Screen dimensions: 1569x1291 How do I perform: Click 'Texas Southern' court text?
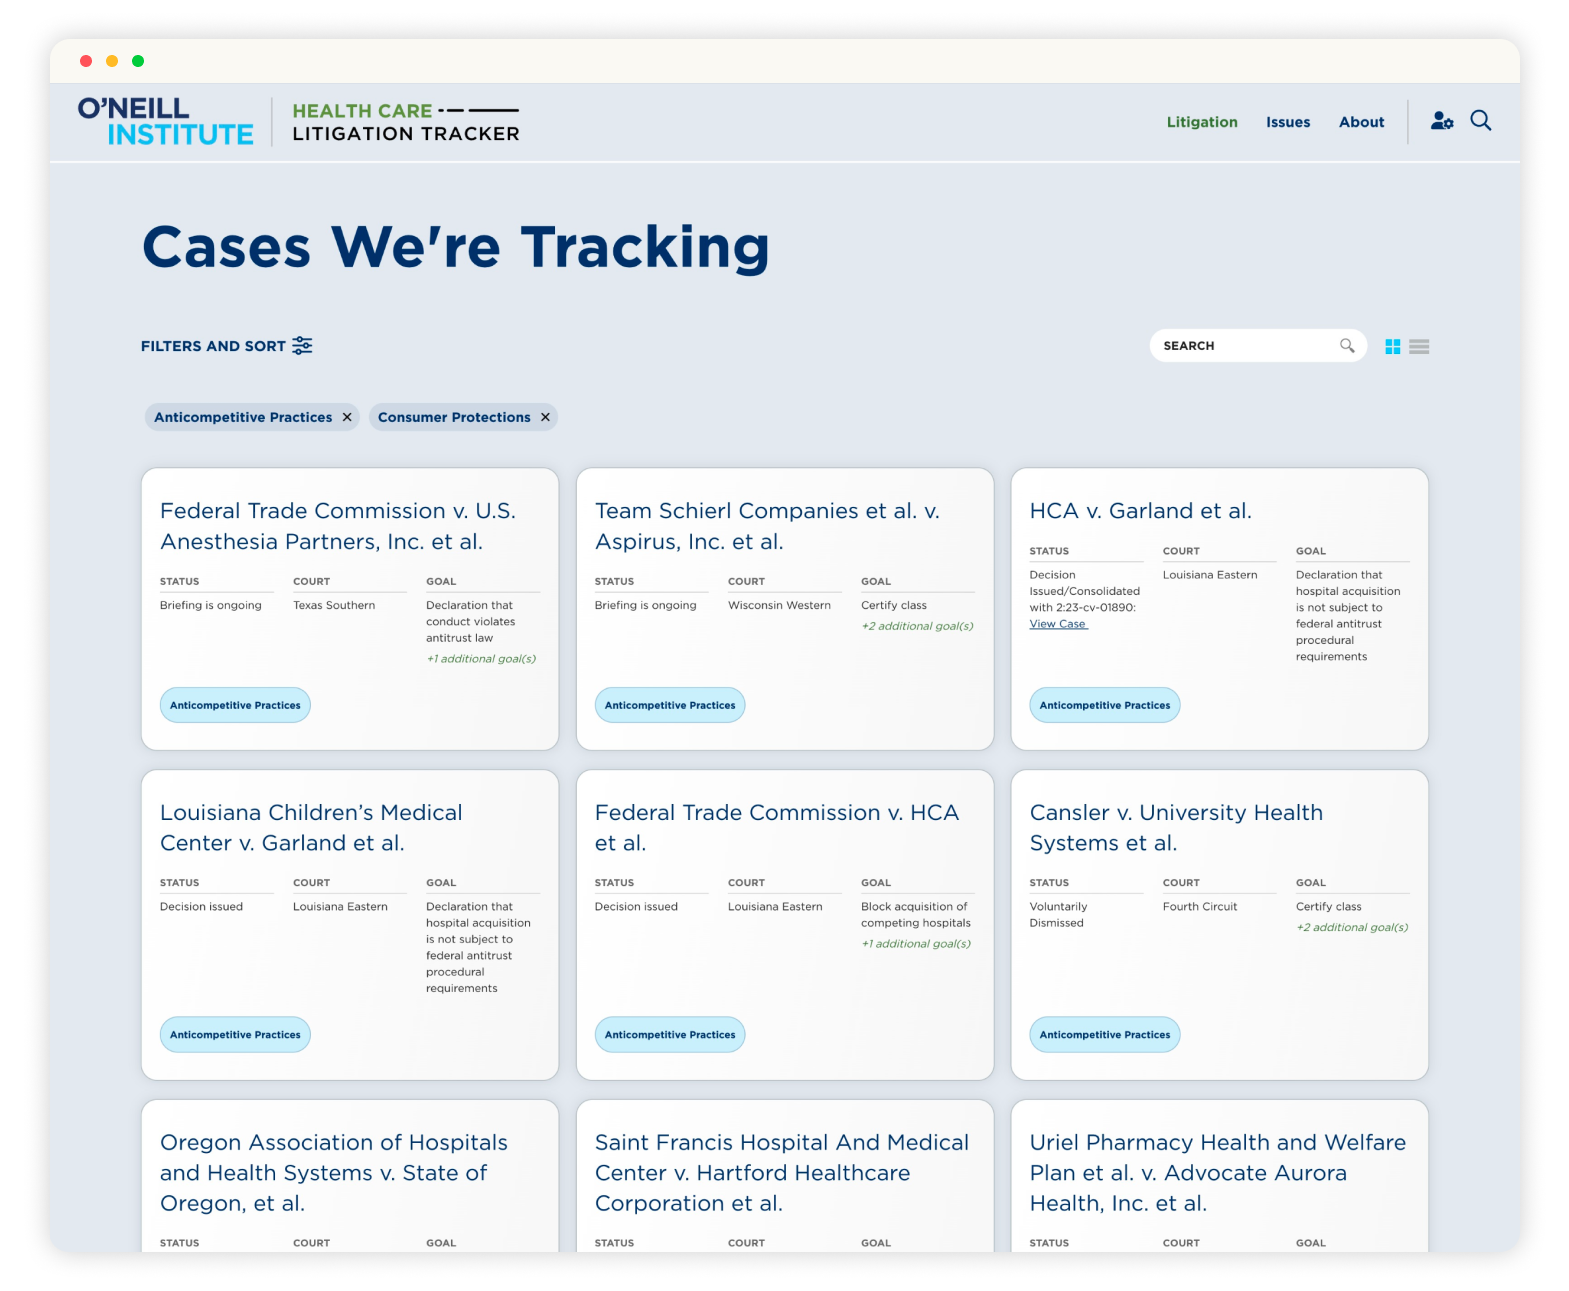pos(334,606)
